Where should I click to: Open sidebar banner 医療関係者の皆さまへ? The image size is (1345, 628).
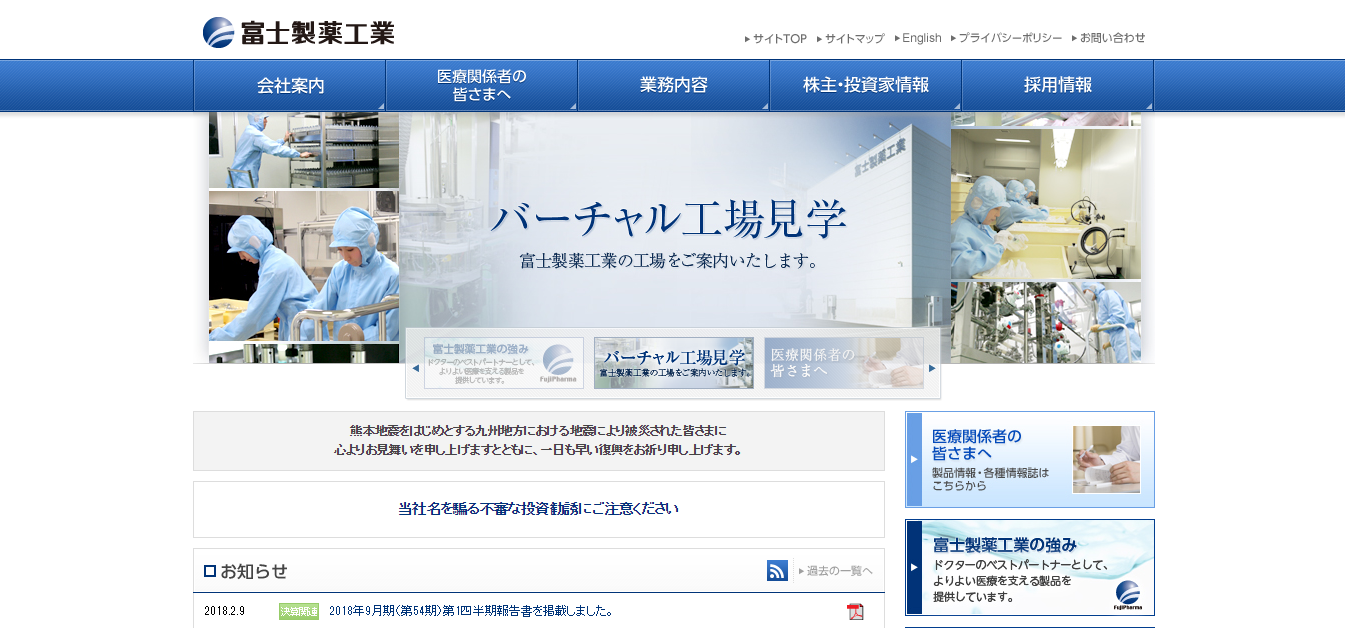[1030, 459]
